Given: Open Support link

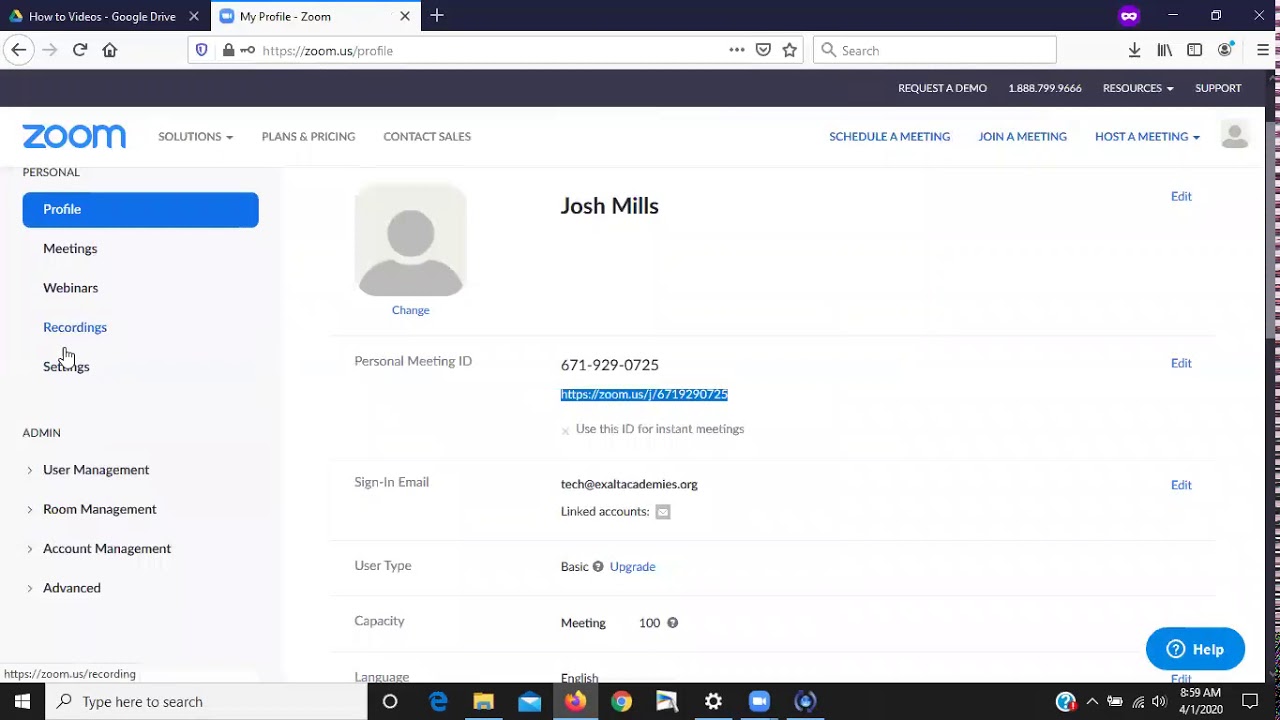Looking at the screenshot, I should pos(1218,88).
